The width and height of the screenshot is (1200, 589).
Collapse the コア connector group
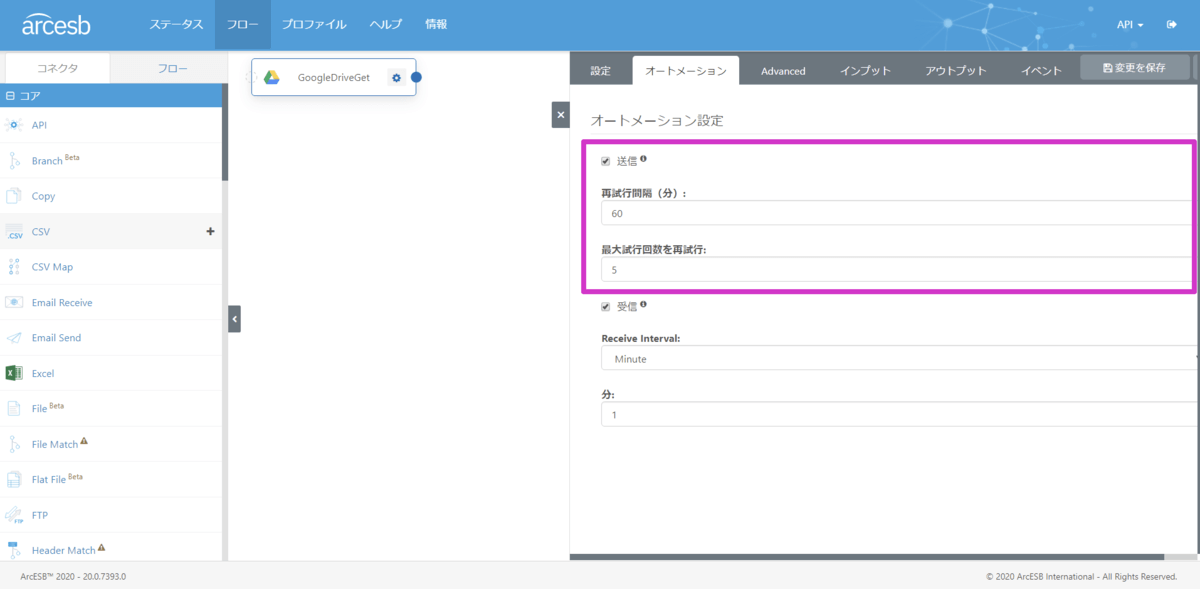point(10,97)
